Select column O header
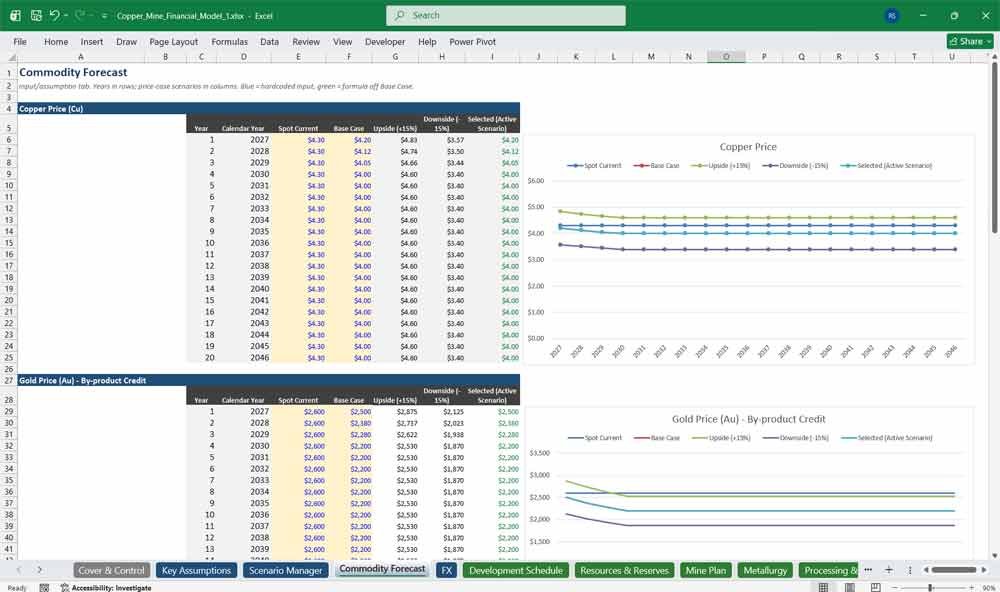The height and width of the screenshot is (592, 1000). [726, 57]
